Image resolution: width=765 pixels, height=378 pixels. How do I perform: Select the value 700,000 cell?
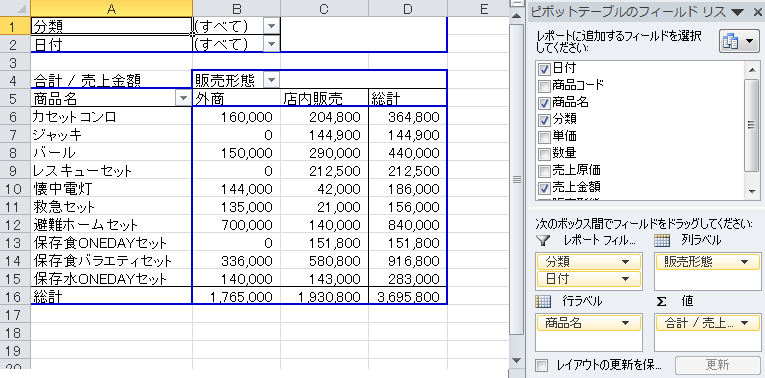(237, 224)
